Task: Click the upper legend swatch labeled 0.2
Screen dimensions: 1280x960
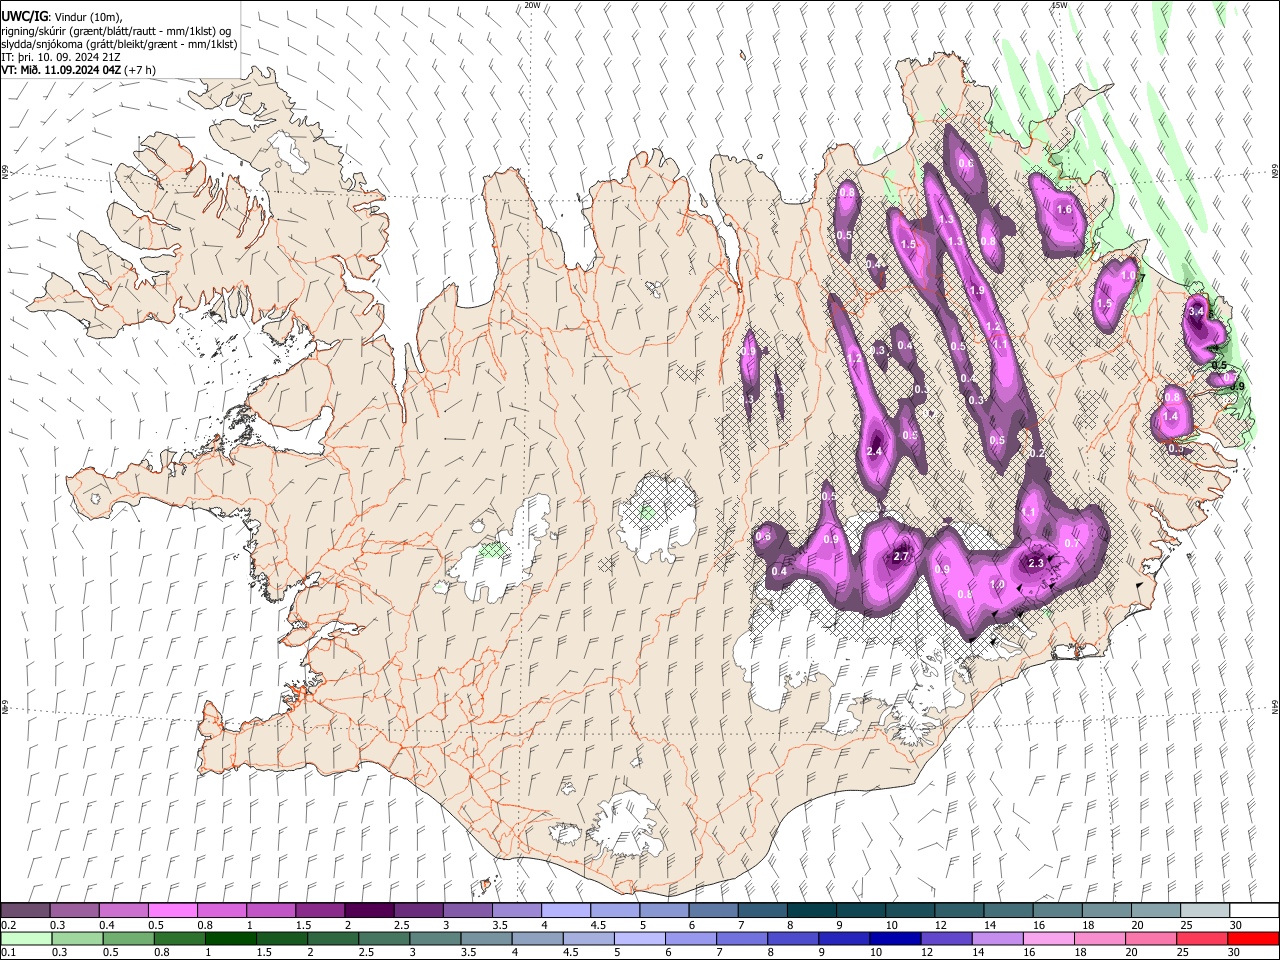Action: coord(26,911)
